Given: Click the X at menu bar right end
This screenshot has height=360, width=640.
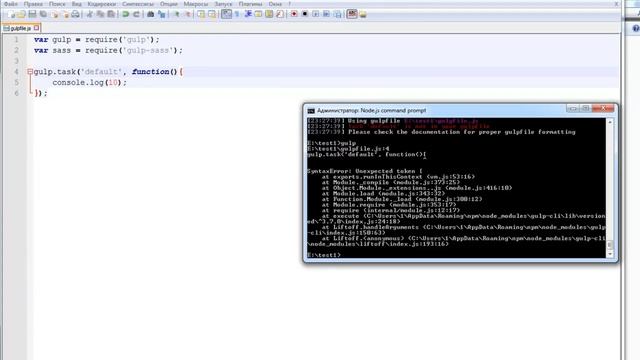Looking at the screenshot, I should 616,4.
